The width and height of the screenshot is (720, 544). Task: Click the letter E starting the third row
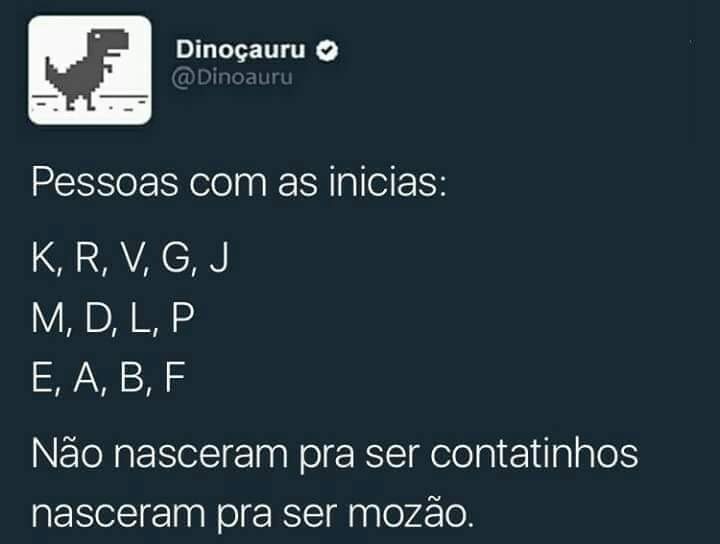(42, 377)
